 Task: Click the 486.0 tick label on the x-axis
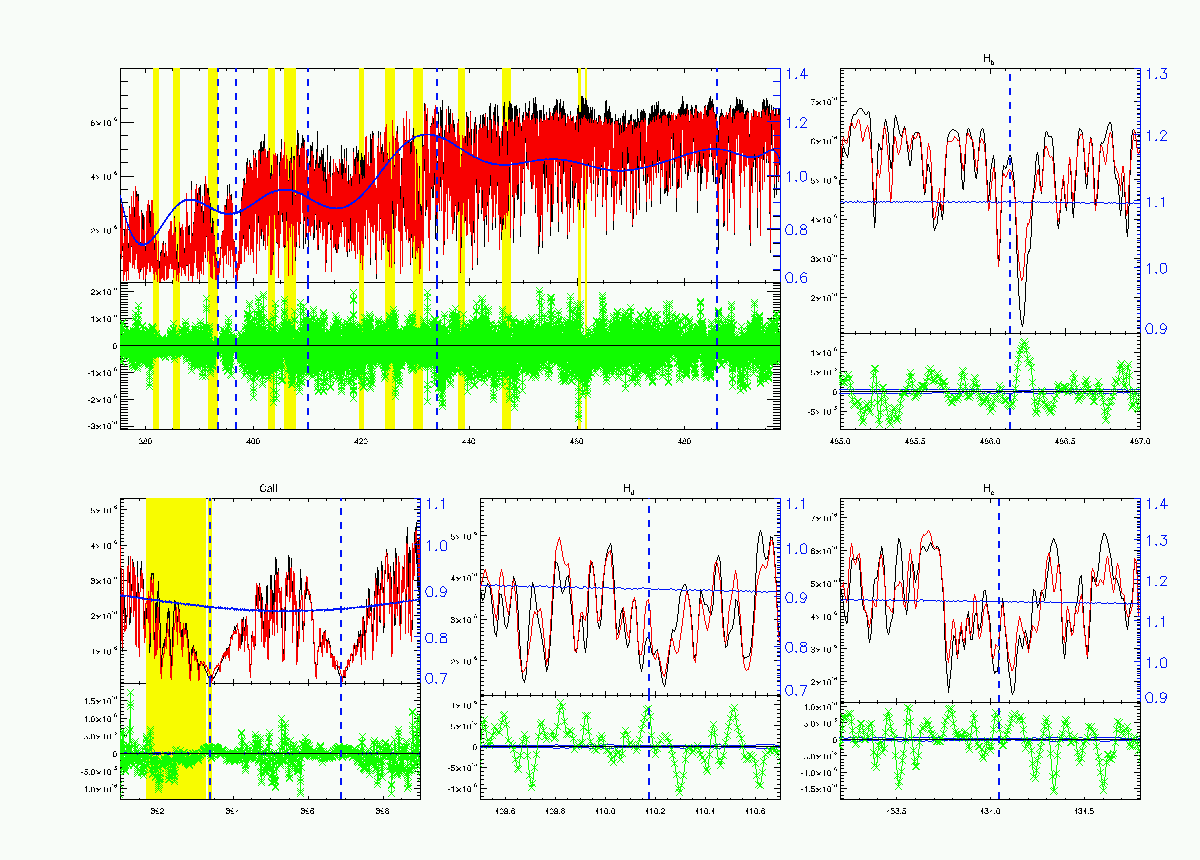pyautogui.click(x=989, y=439)
